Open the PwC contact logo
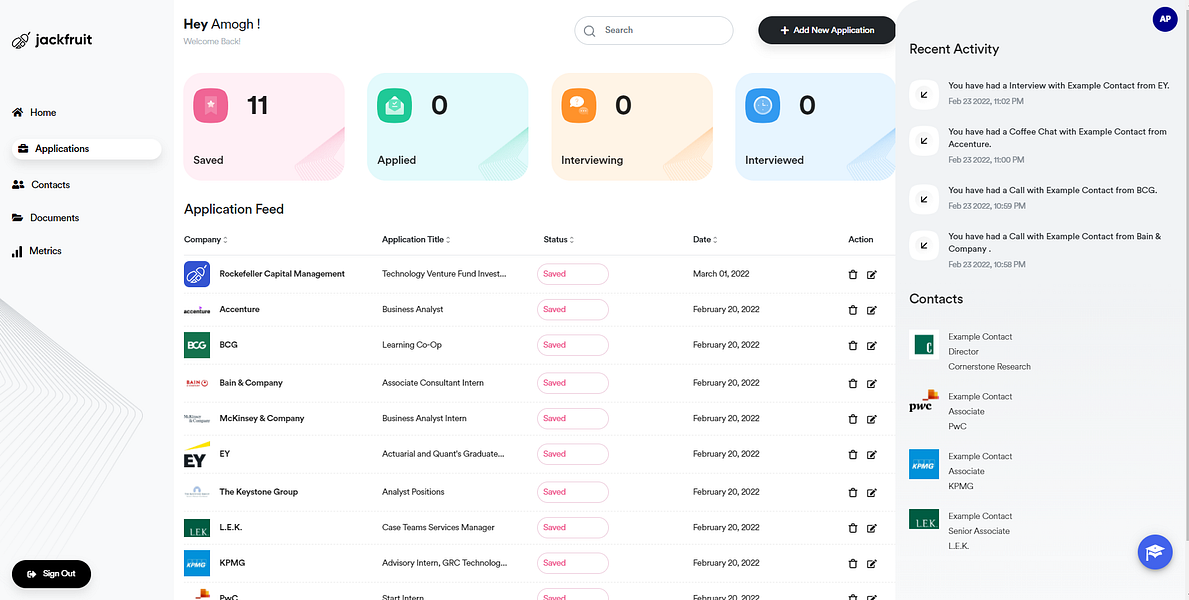 click(x=924, y=401)
